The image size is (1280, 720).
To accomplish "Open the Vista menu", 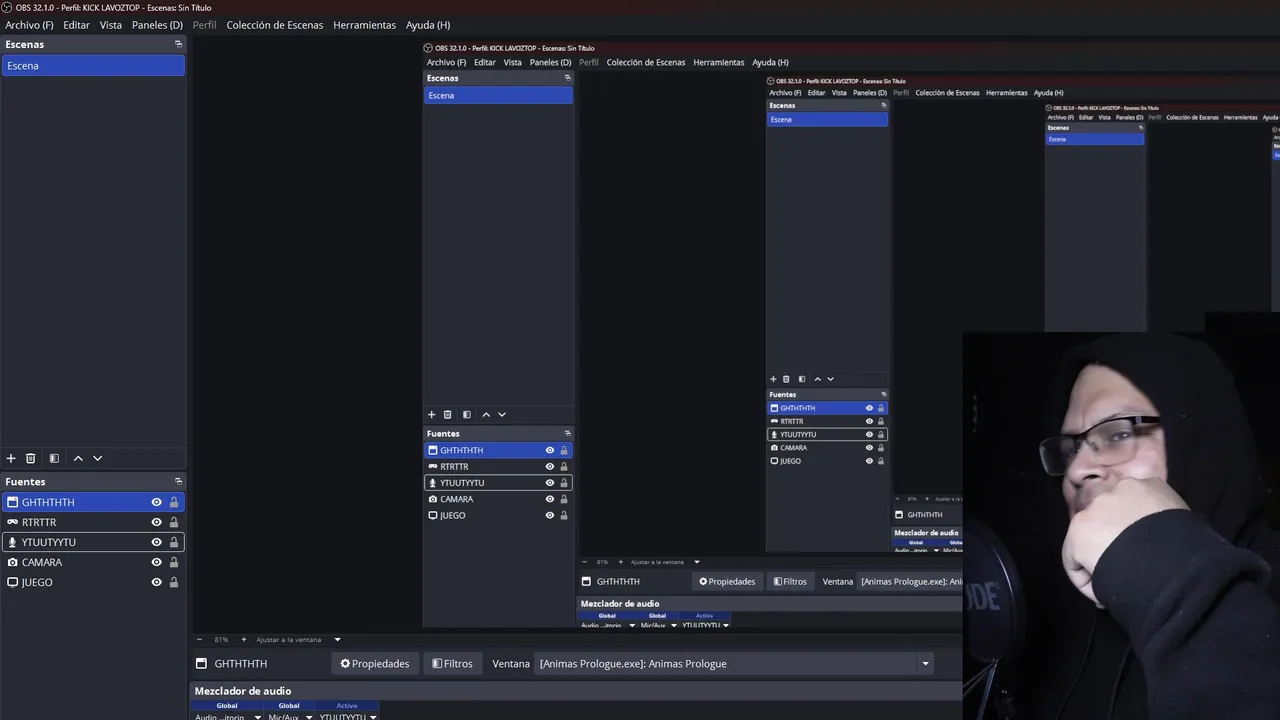I will (x=111, y=25).
